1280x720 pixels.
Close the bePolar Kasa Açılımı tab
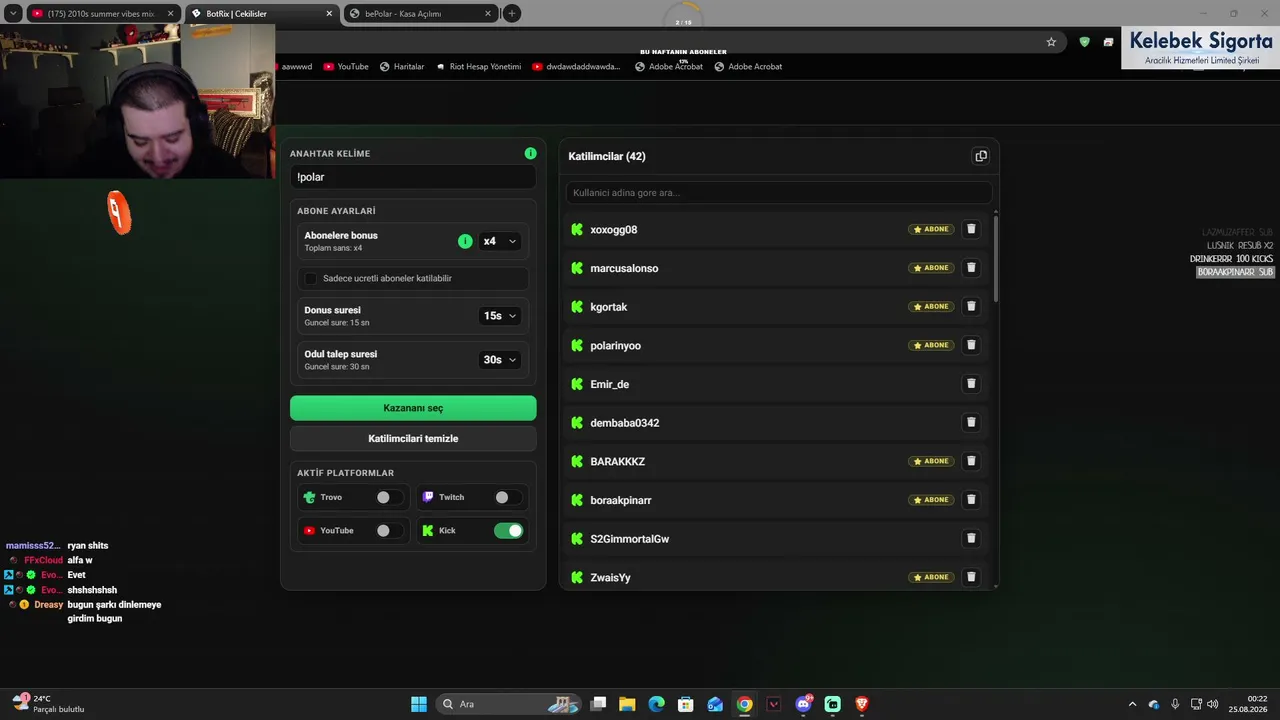tap(487, 14)
